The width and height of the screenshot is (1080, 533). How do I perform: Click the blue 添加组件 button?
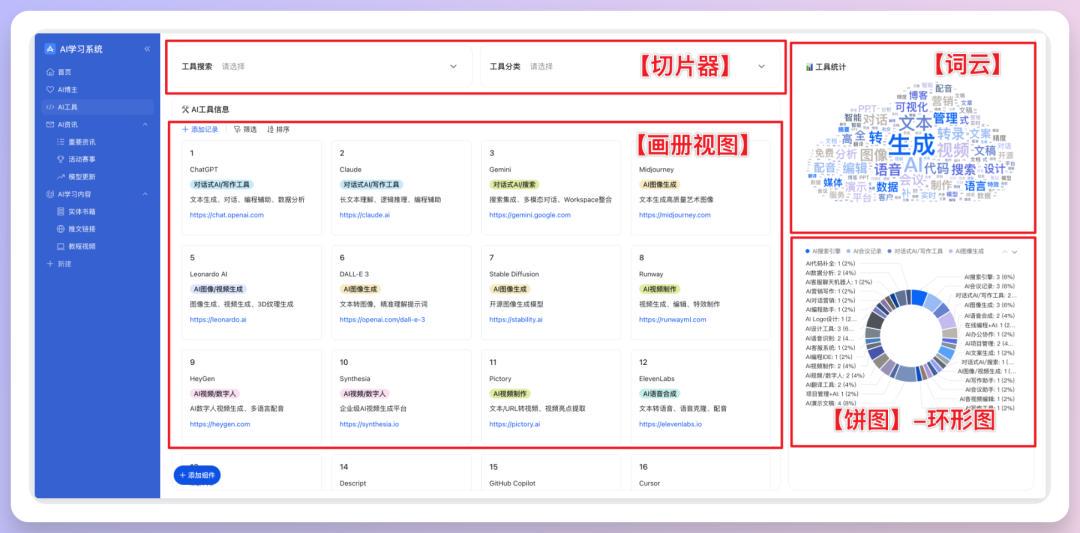[197, 475]
